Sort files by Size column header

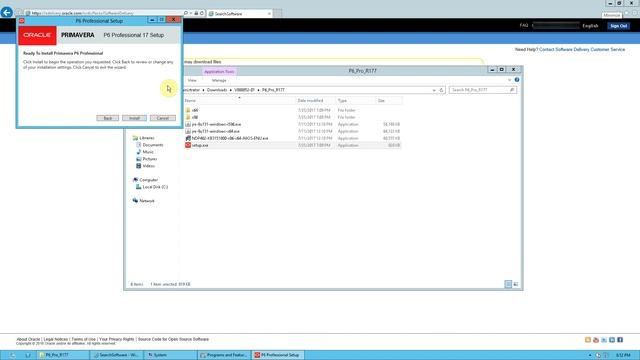pos(381,100)
